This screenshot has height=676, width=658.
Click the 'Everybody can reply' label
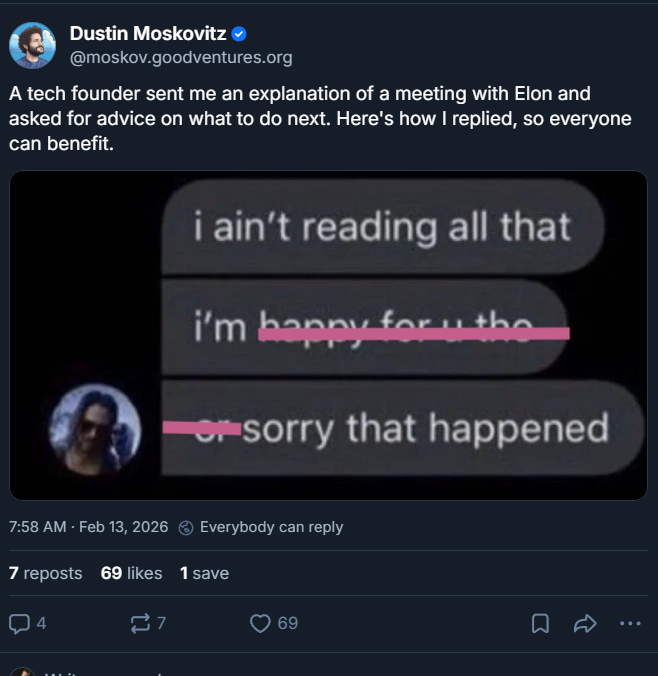[x=271, y=527]
